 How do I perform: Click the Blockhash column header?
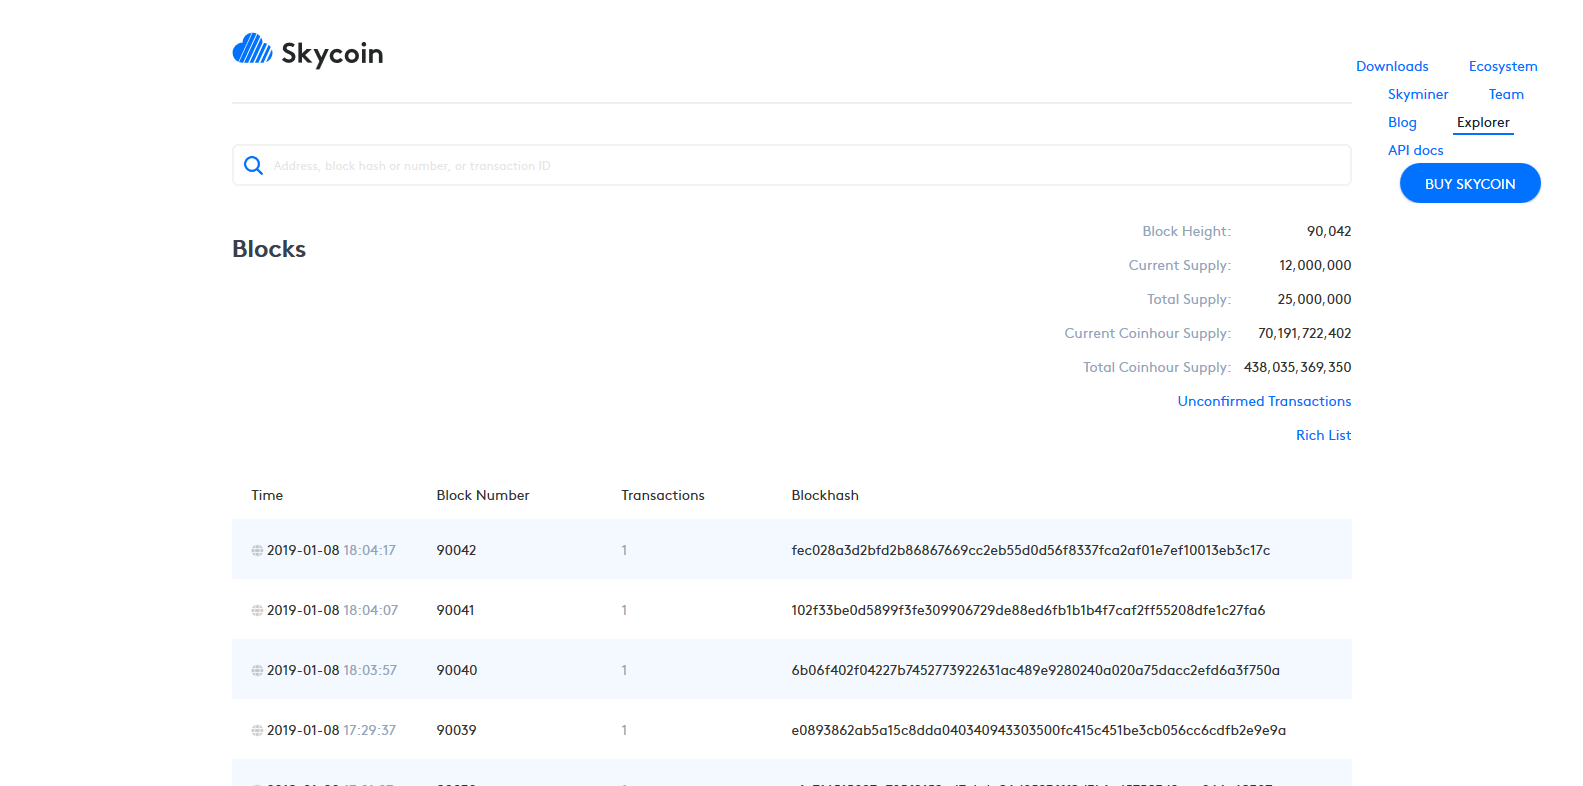click(825, 495)
